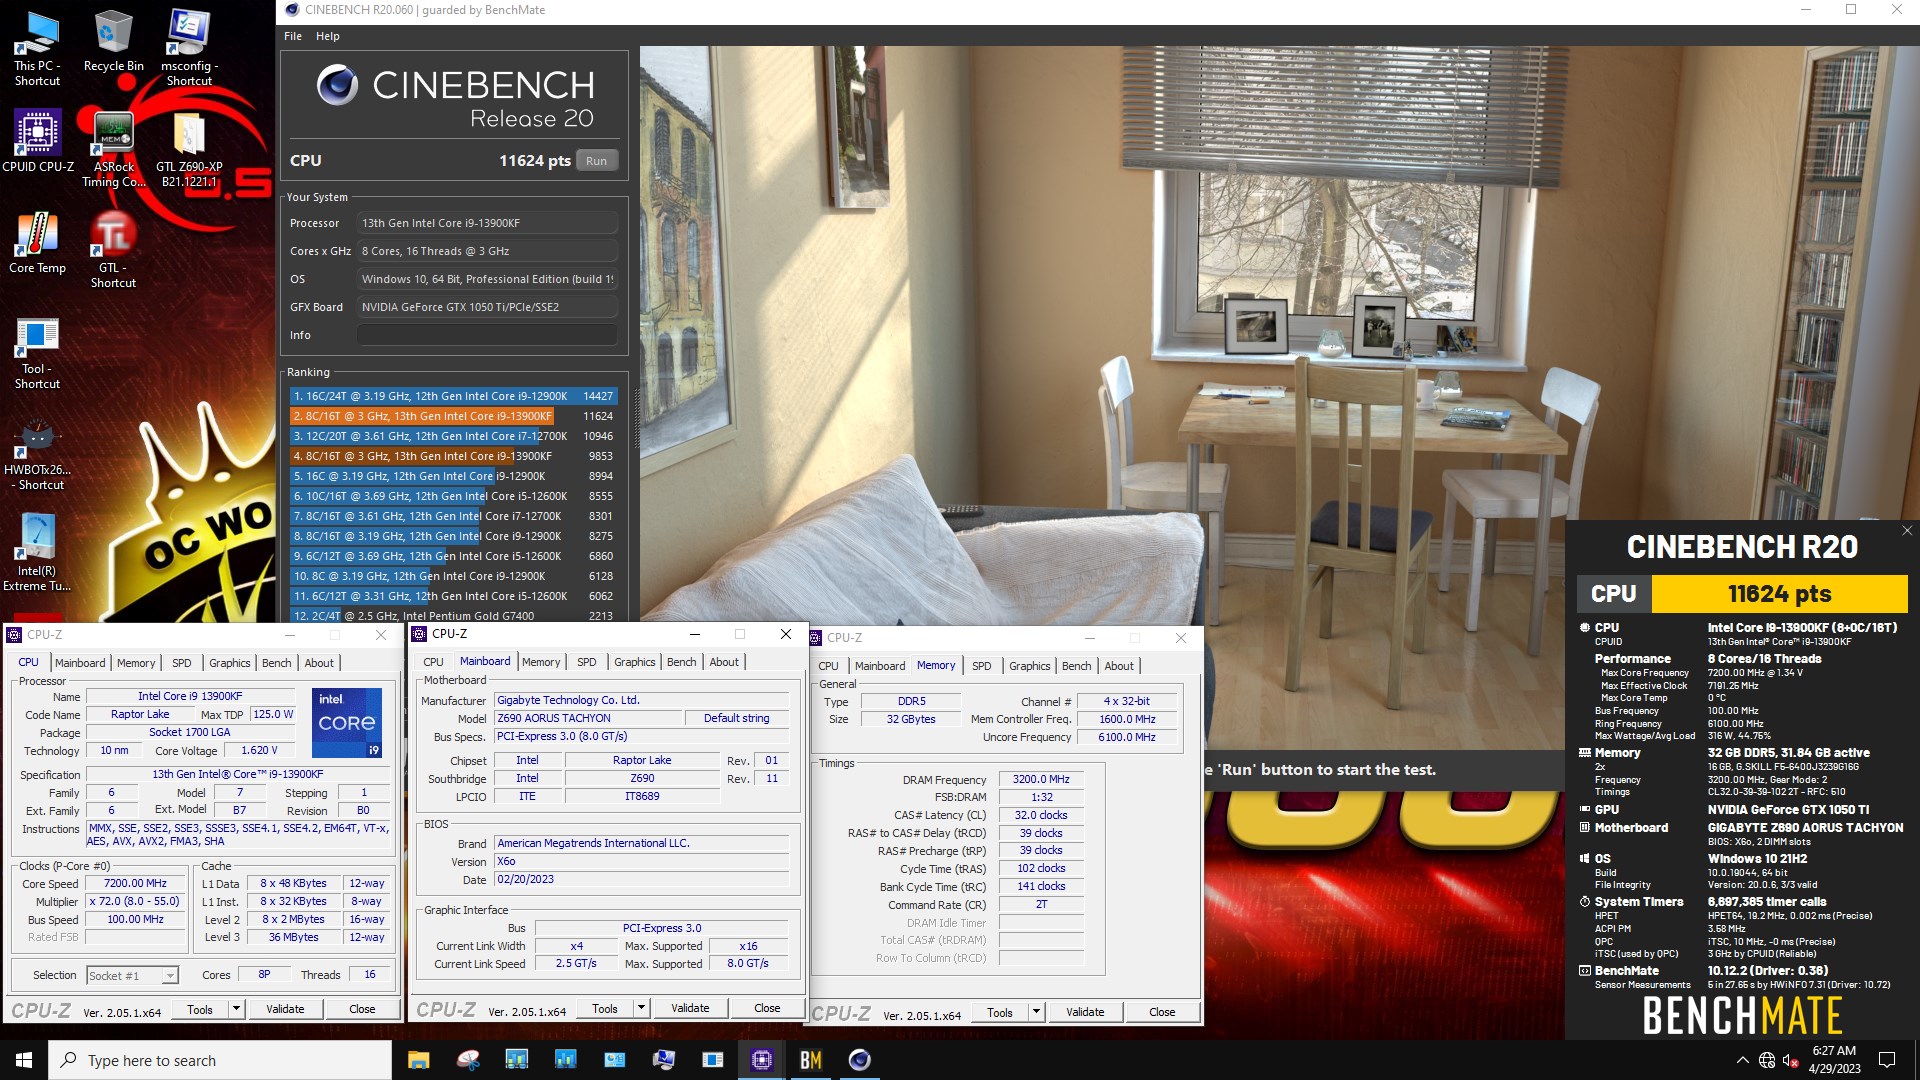This screenshot has width=1920, height=1080.
Task: Open the Recycle Bin desktop icon
Action: (113, 42)
